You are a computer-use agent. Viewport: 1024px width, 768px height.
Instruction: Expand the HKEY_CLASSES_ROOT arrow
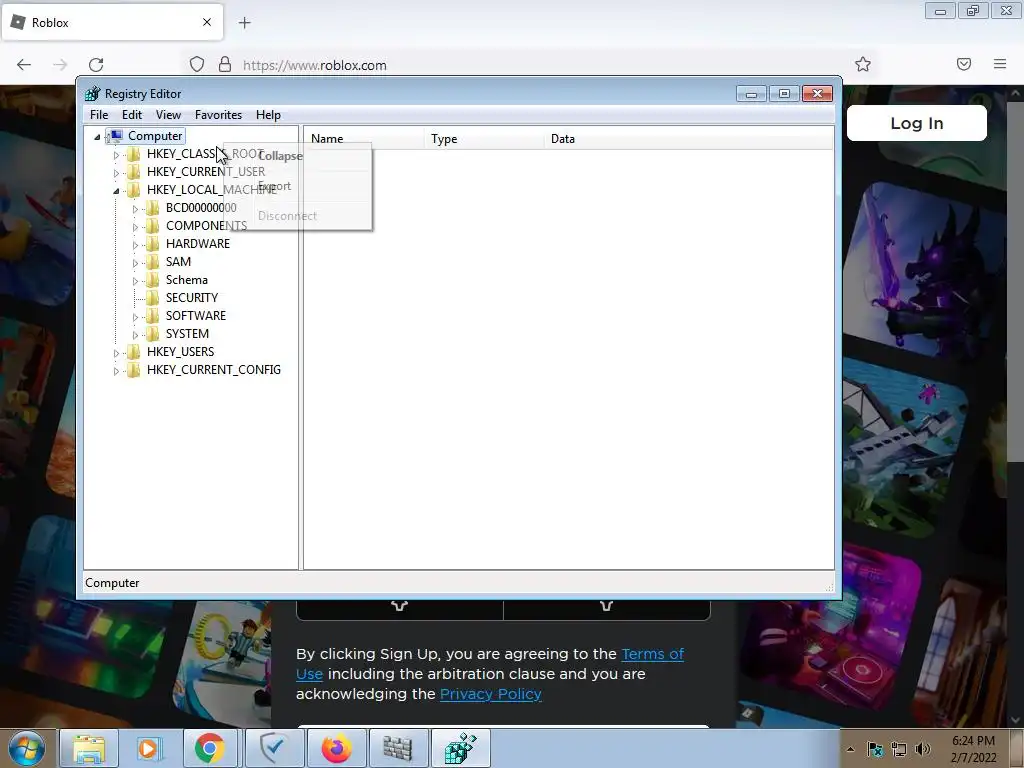click(x=116, y=155)
